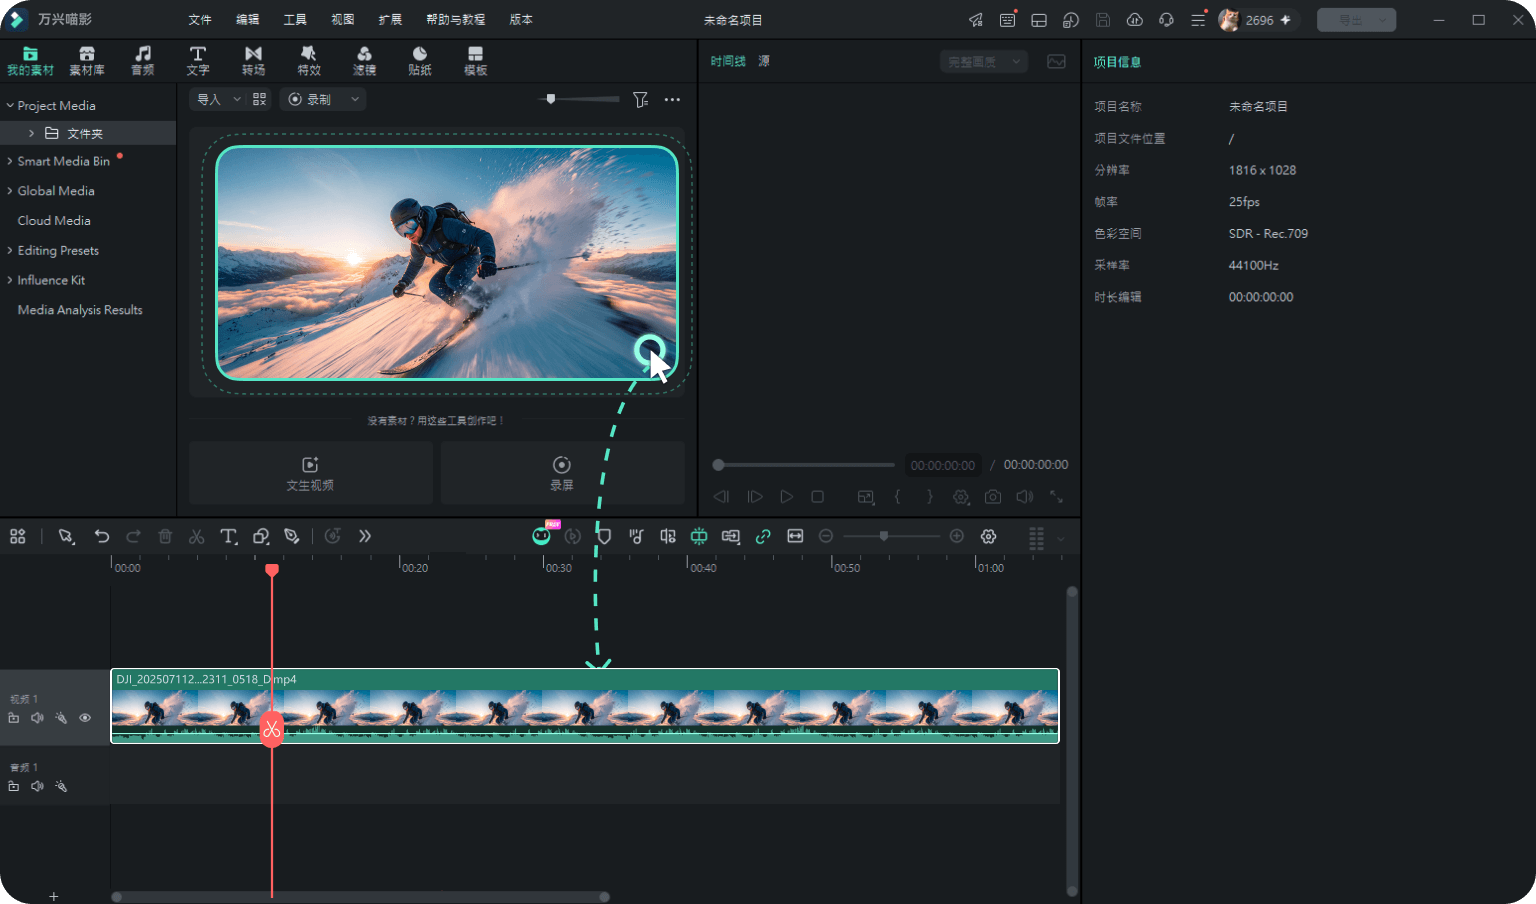
Task: Expand the Editing Presets node
Action: (x=10, y=250)
